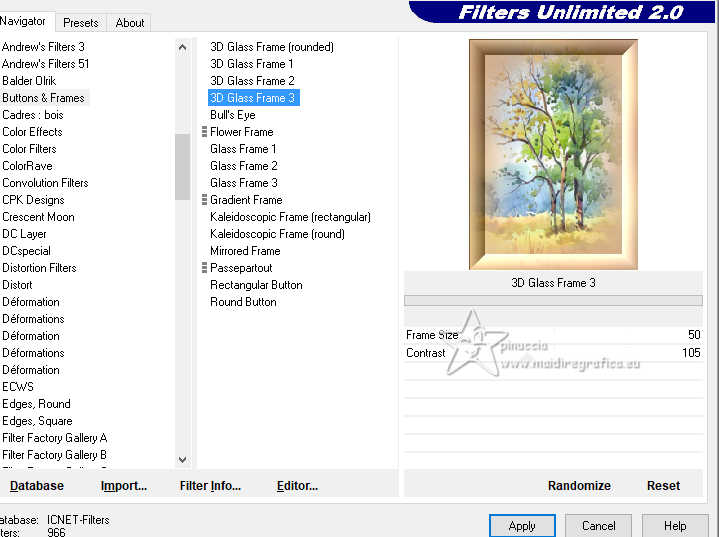Click the Contrast value 105
This screenshot has height=537, width=719.
pos(691,353)
